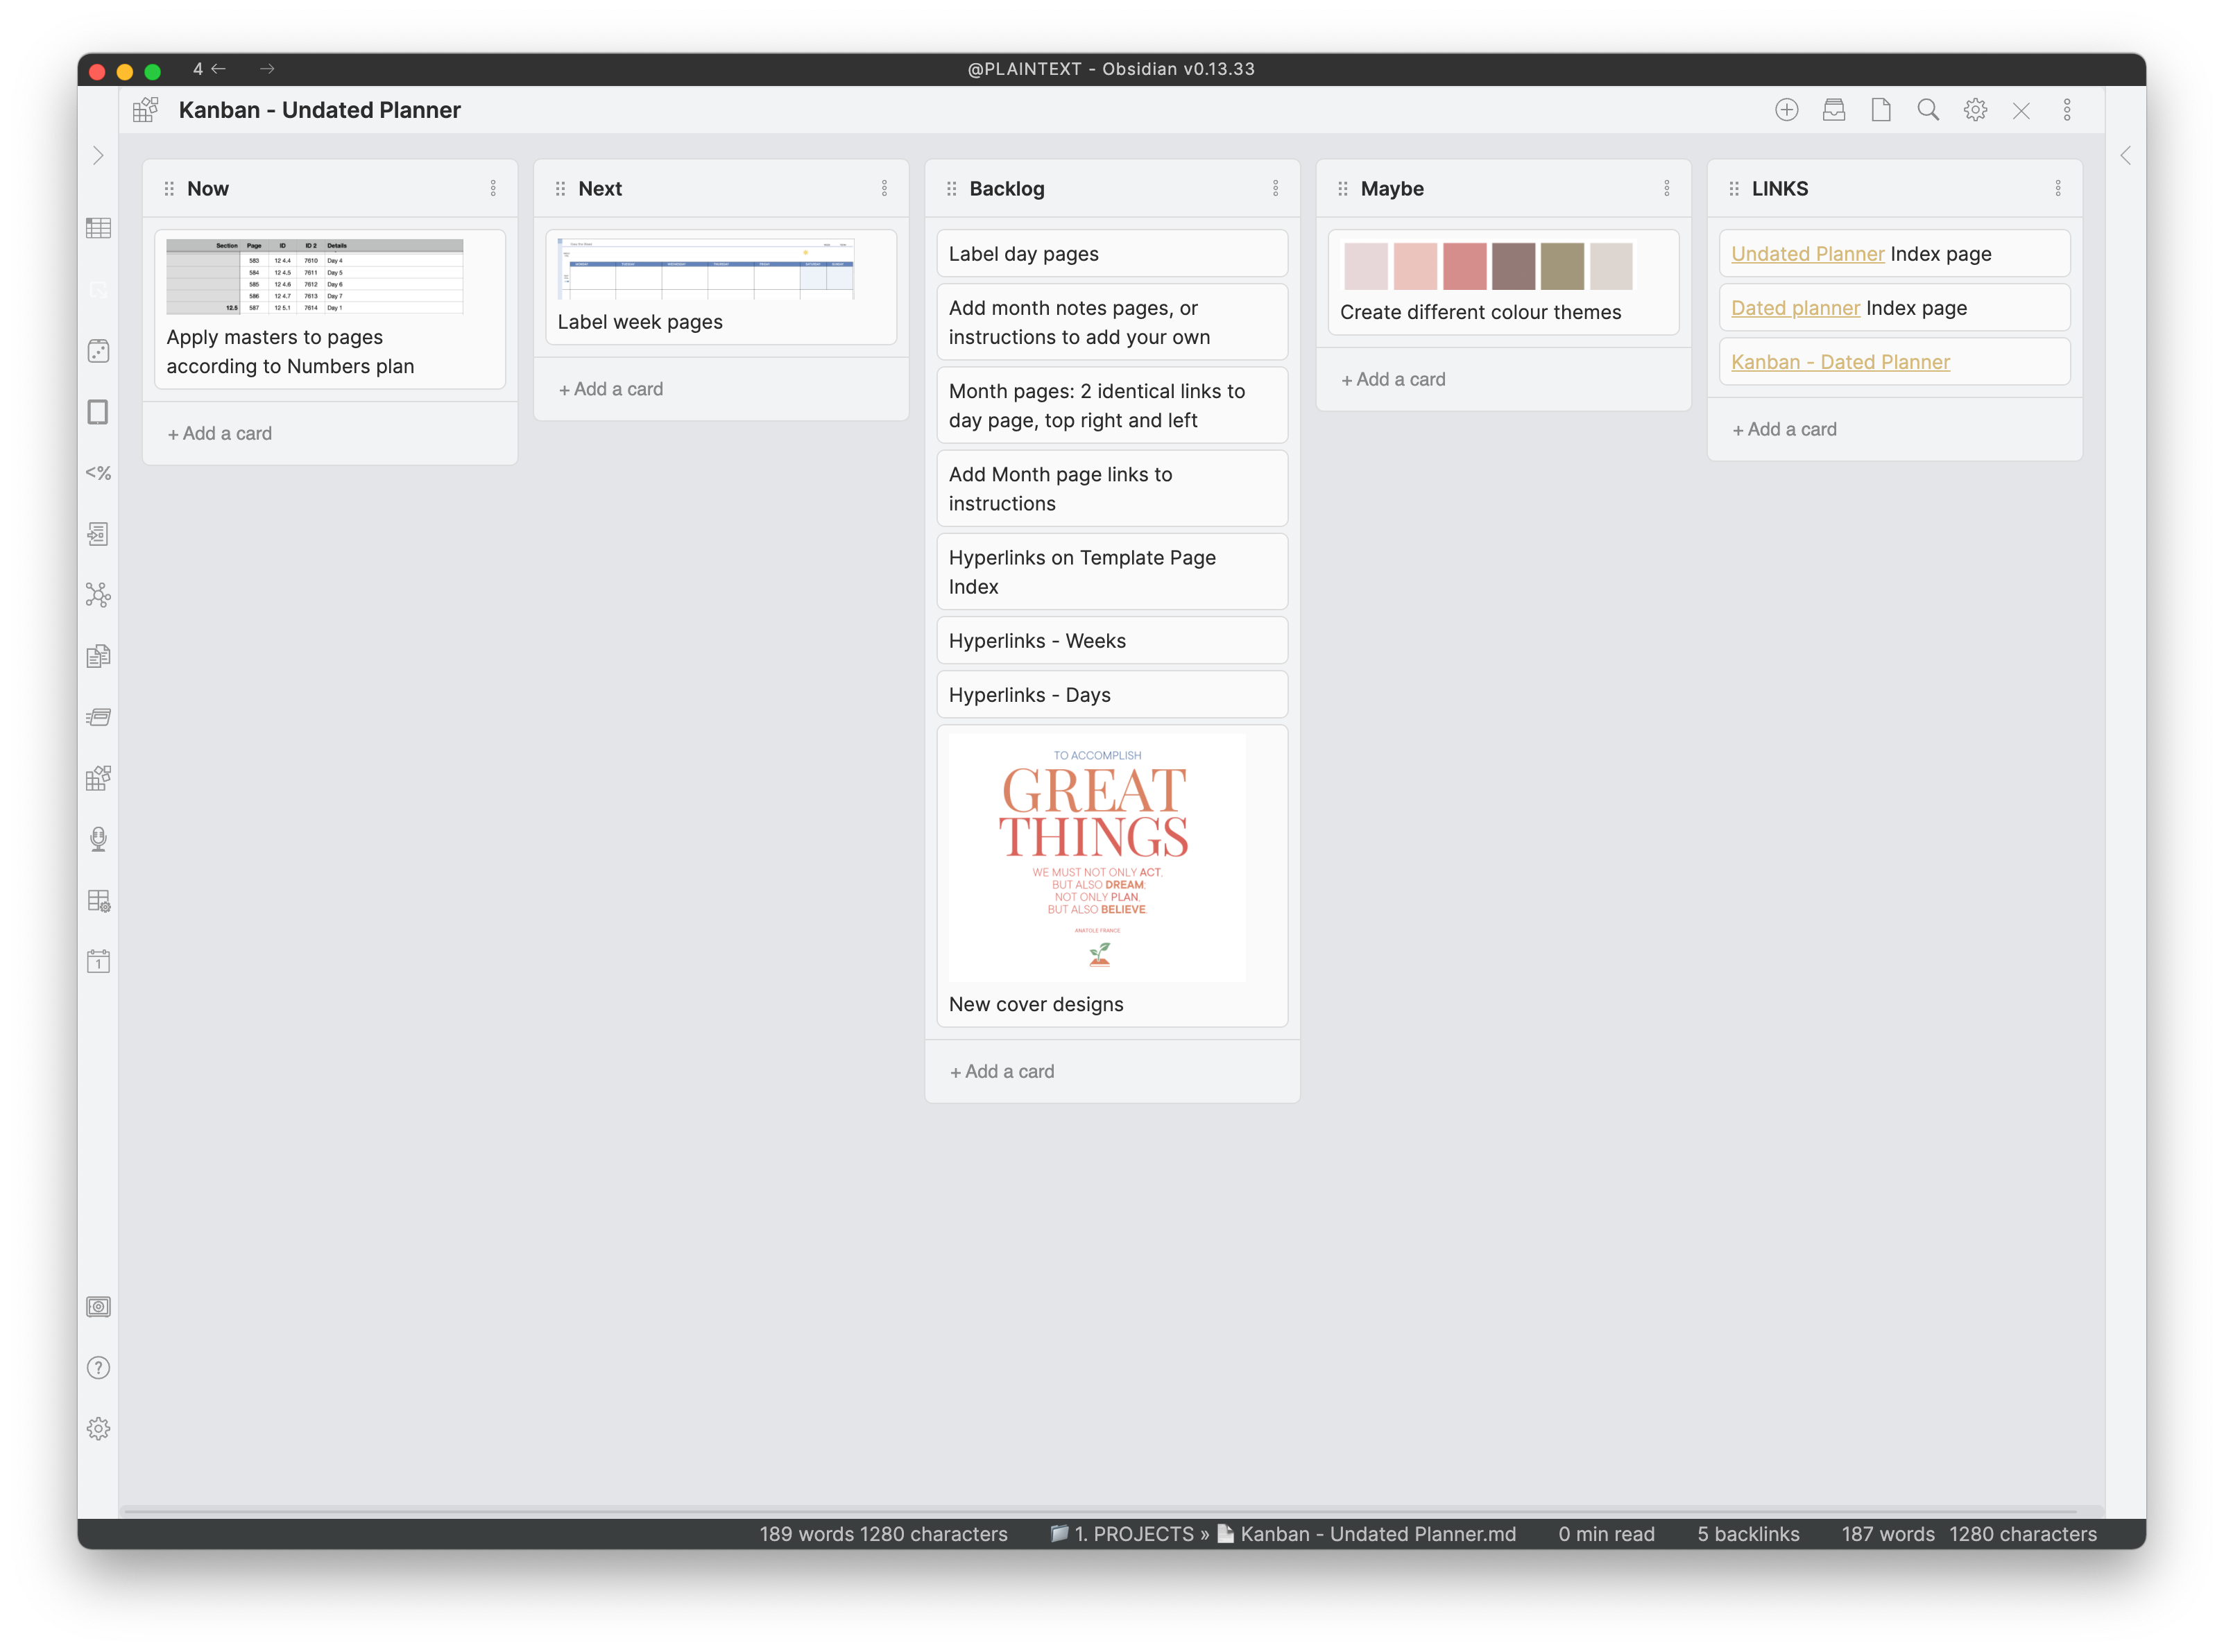Screen dimensions: 2224x1652
Task: Expand the left sidebar with the chevron
Action: tap(98, 155)
